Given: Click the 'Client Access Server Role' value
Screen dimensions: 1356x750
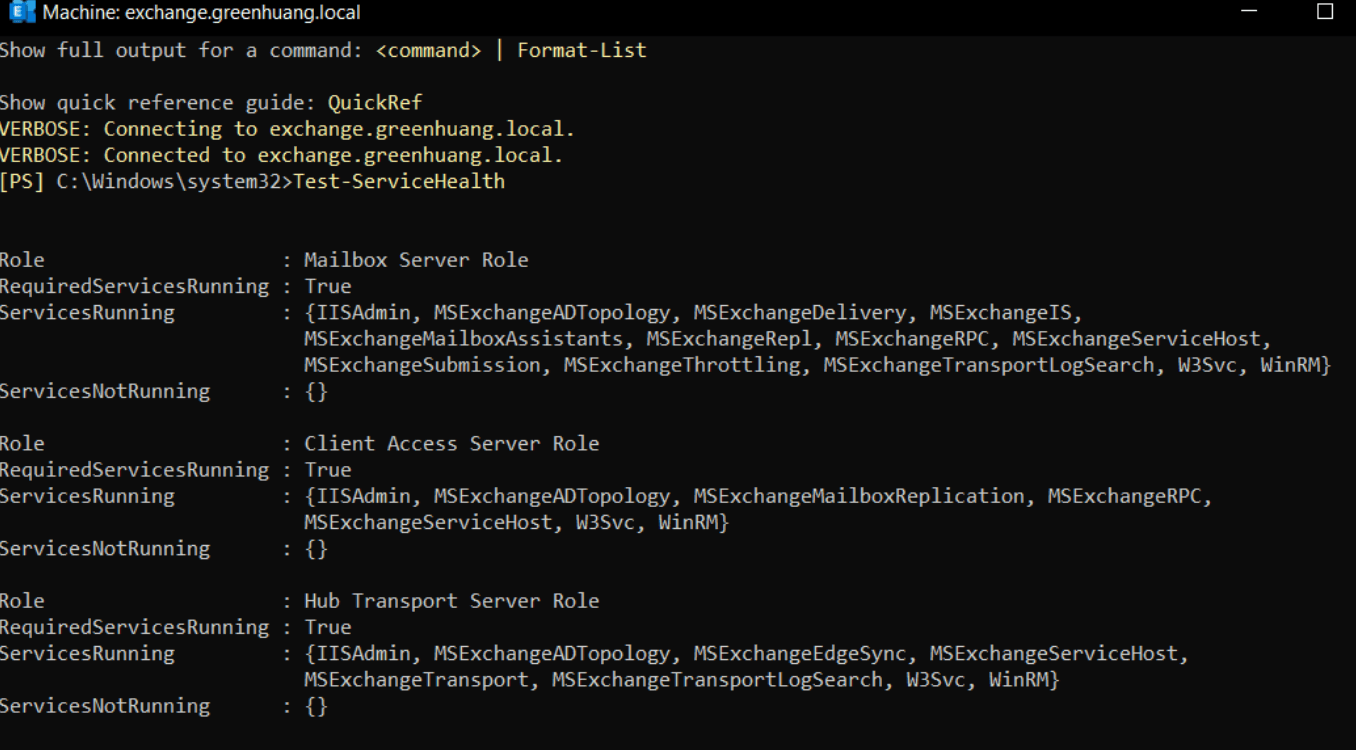Looking at the screenshot, I should (x=452, y=444).
